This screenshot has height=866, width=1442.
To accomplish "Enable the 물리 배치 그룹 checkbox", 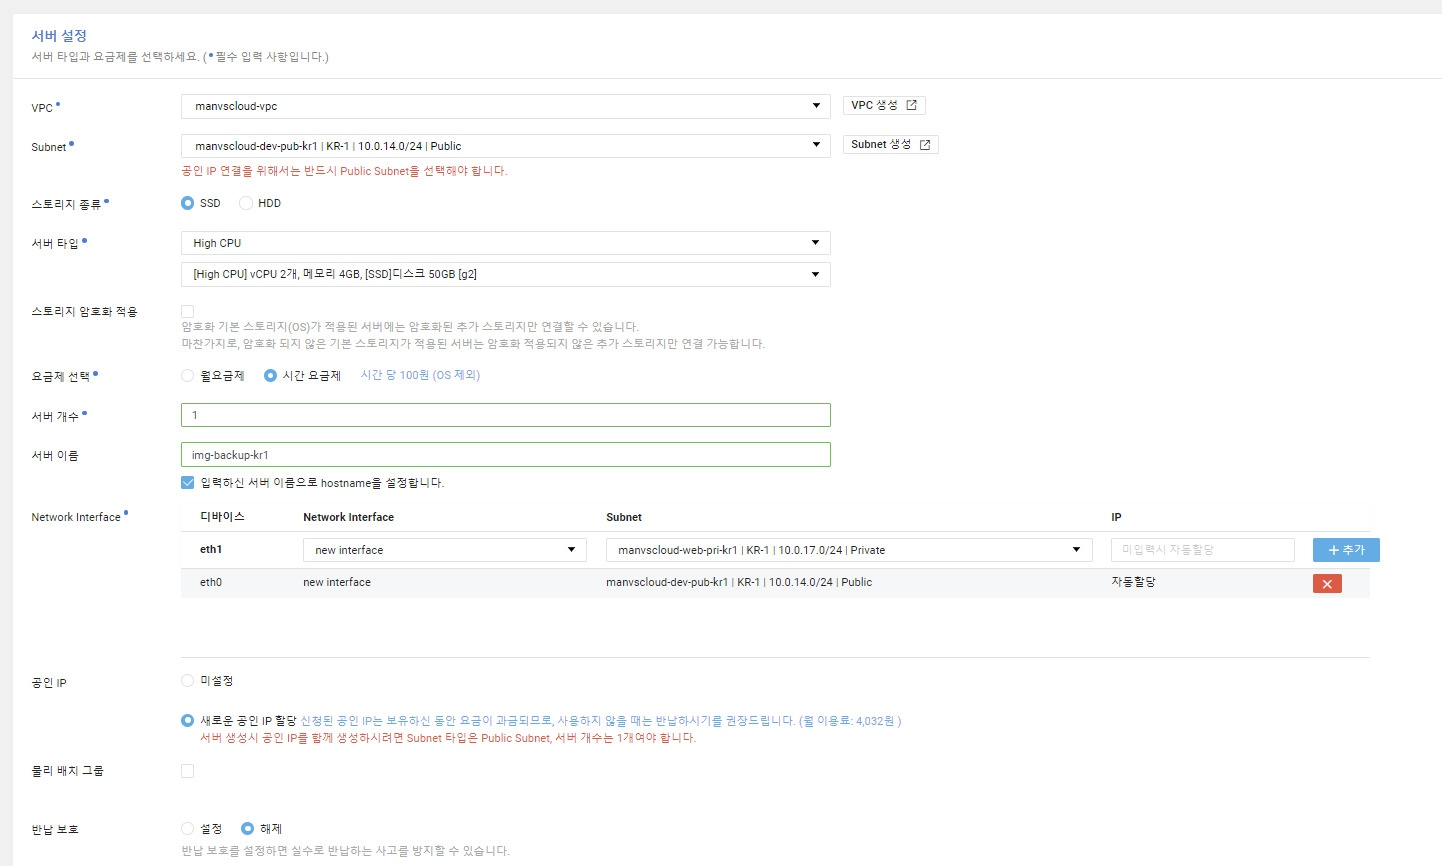I will (x=187, y=769).
